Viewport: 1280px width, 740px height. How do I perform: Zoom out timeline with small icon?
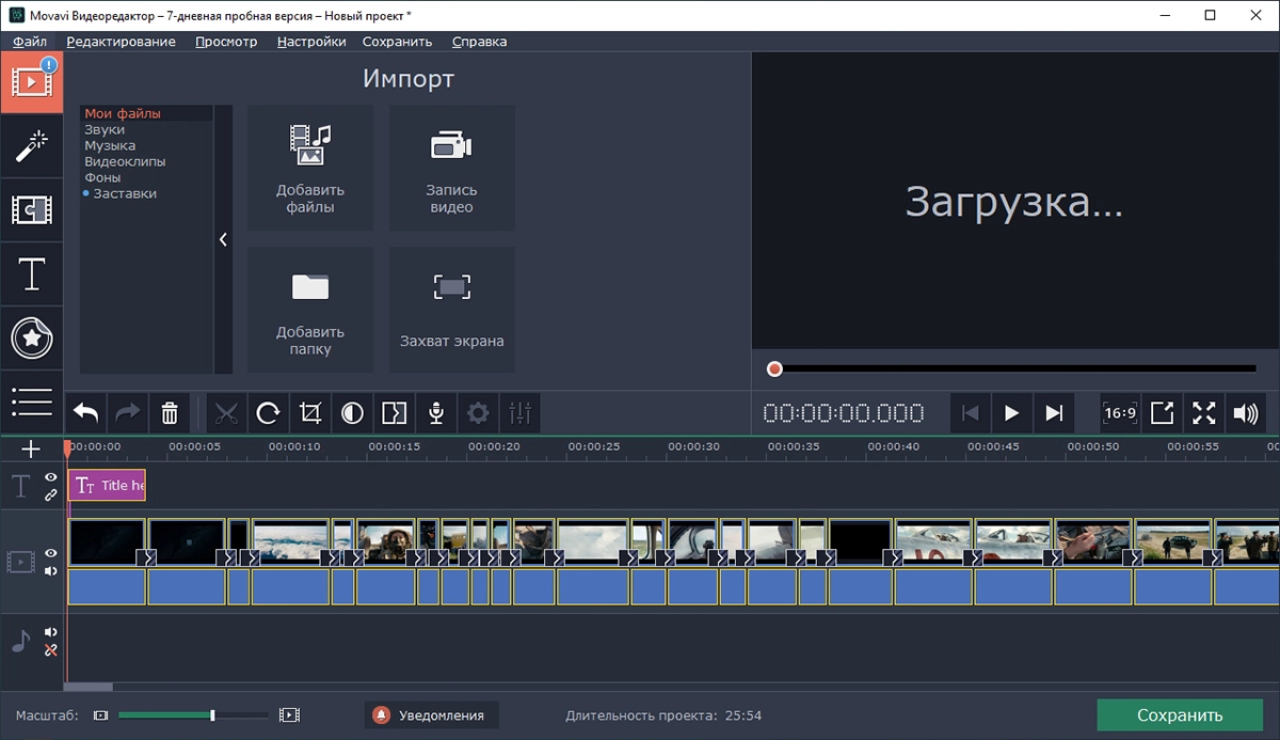point(100,715)
